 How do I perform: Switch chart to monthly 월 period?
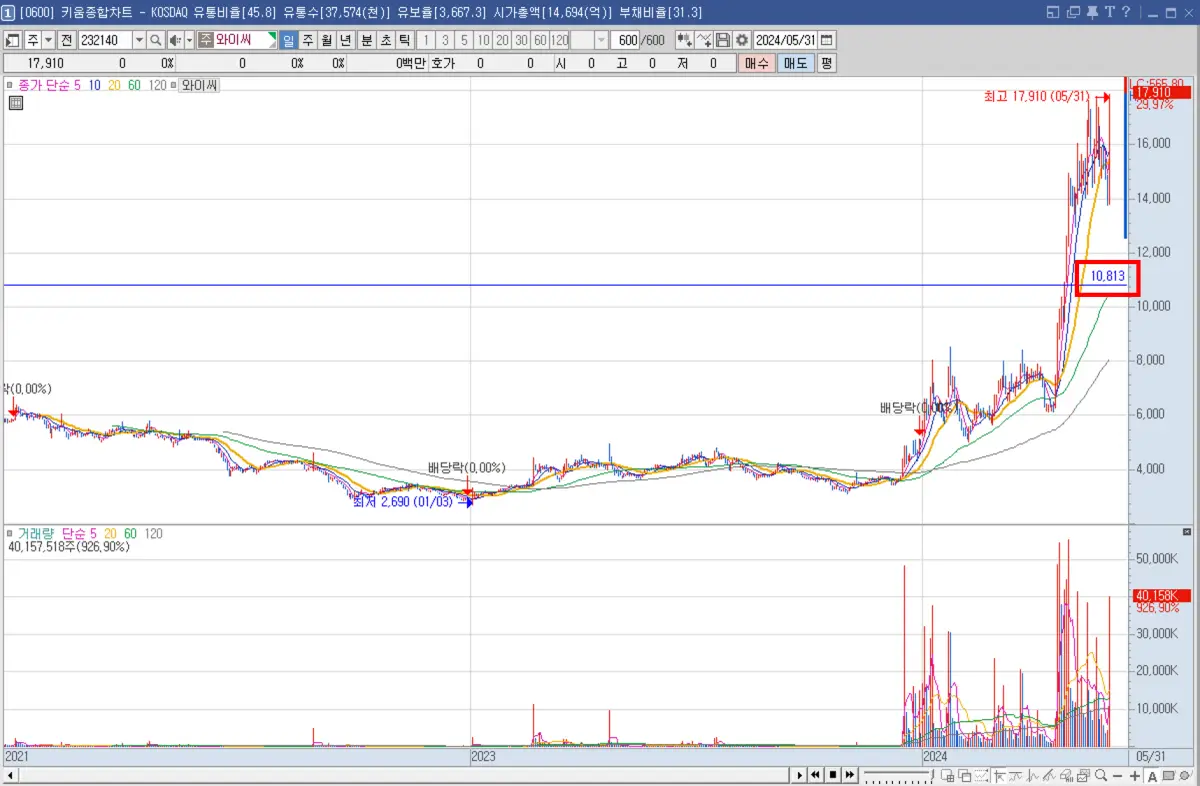coord(326,40)
